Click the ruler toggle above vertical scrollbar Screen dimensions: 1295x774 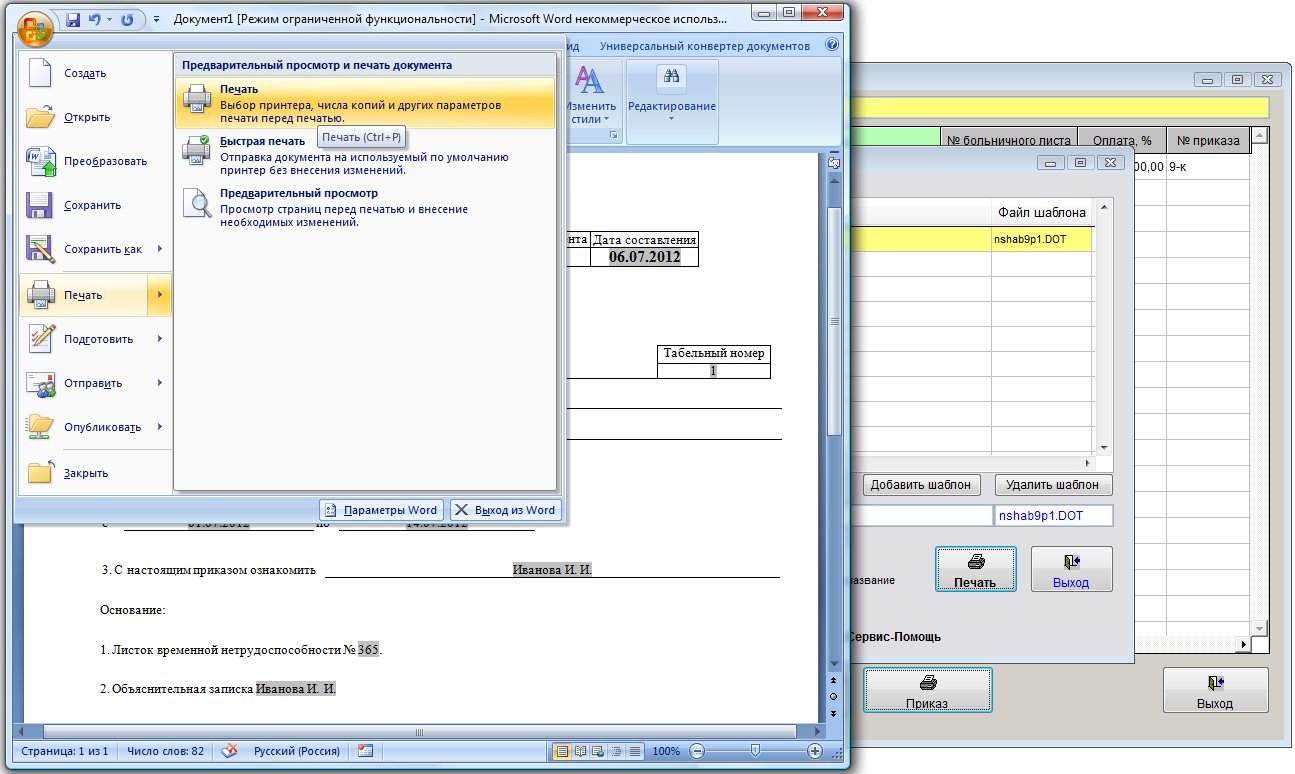tap(835, 164)
